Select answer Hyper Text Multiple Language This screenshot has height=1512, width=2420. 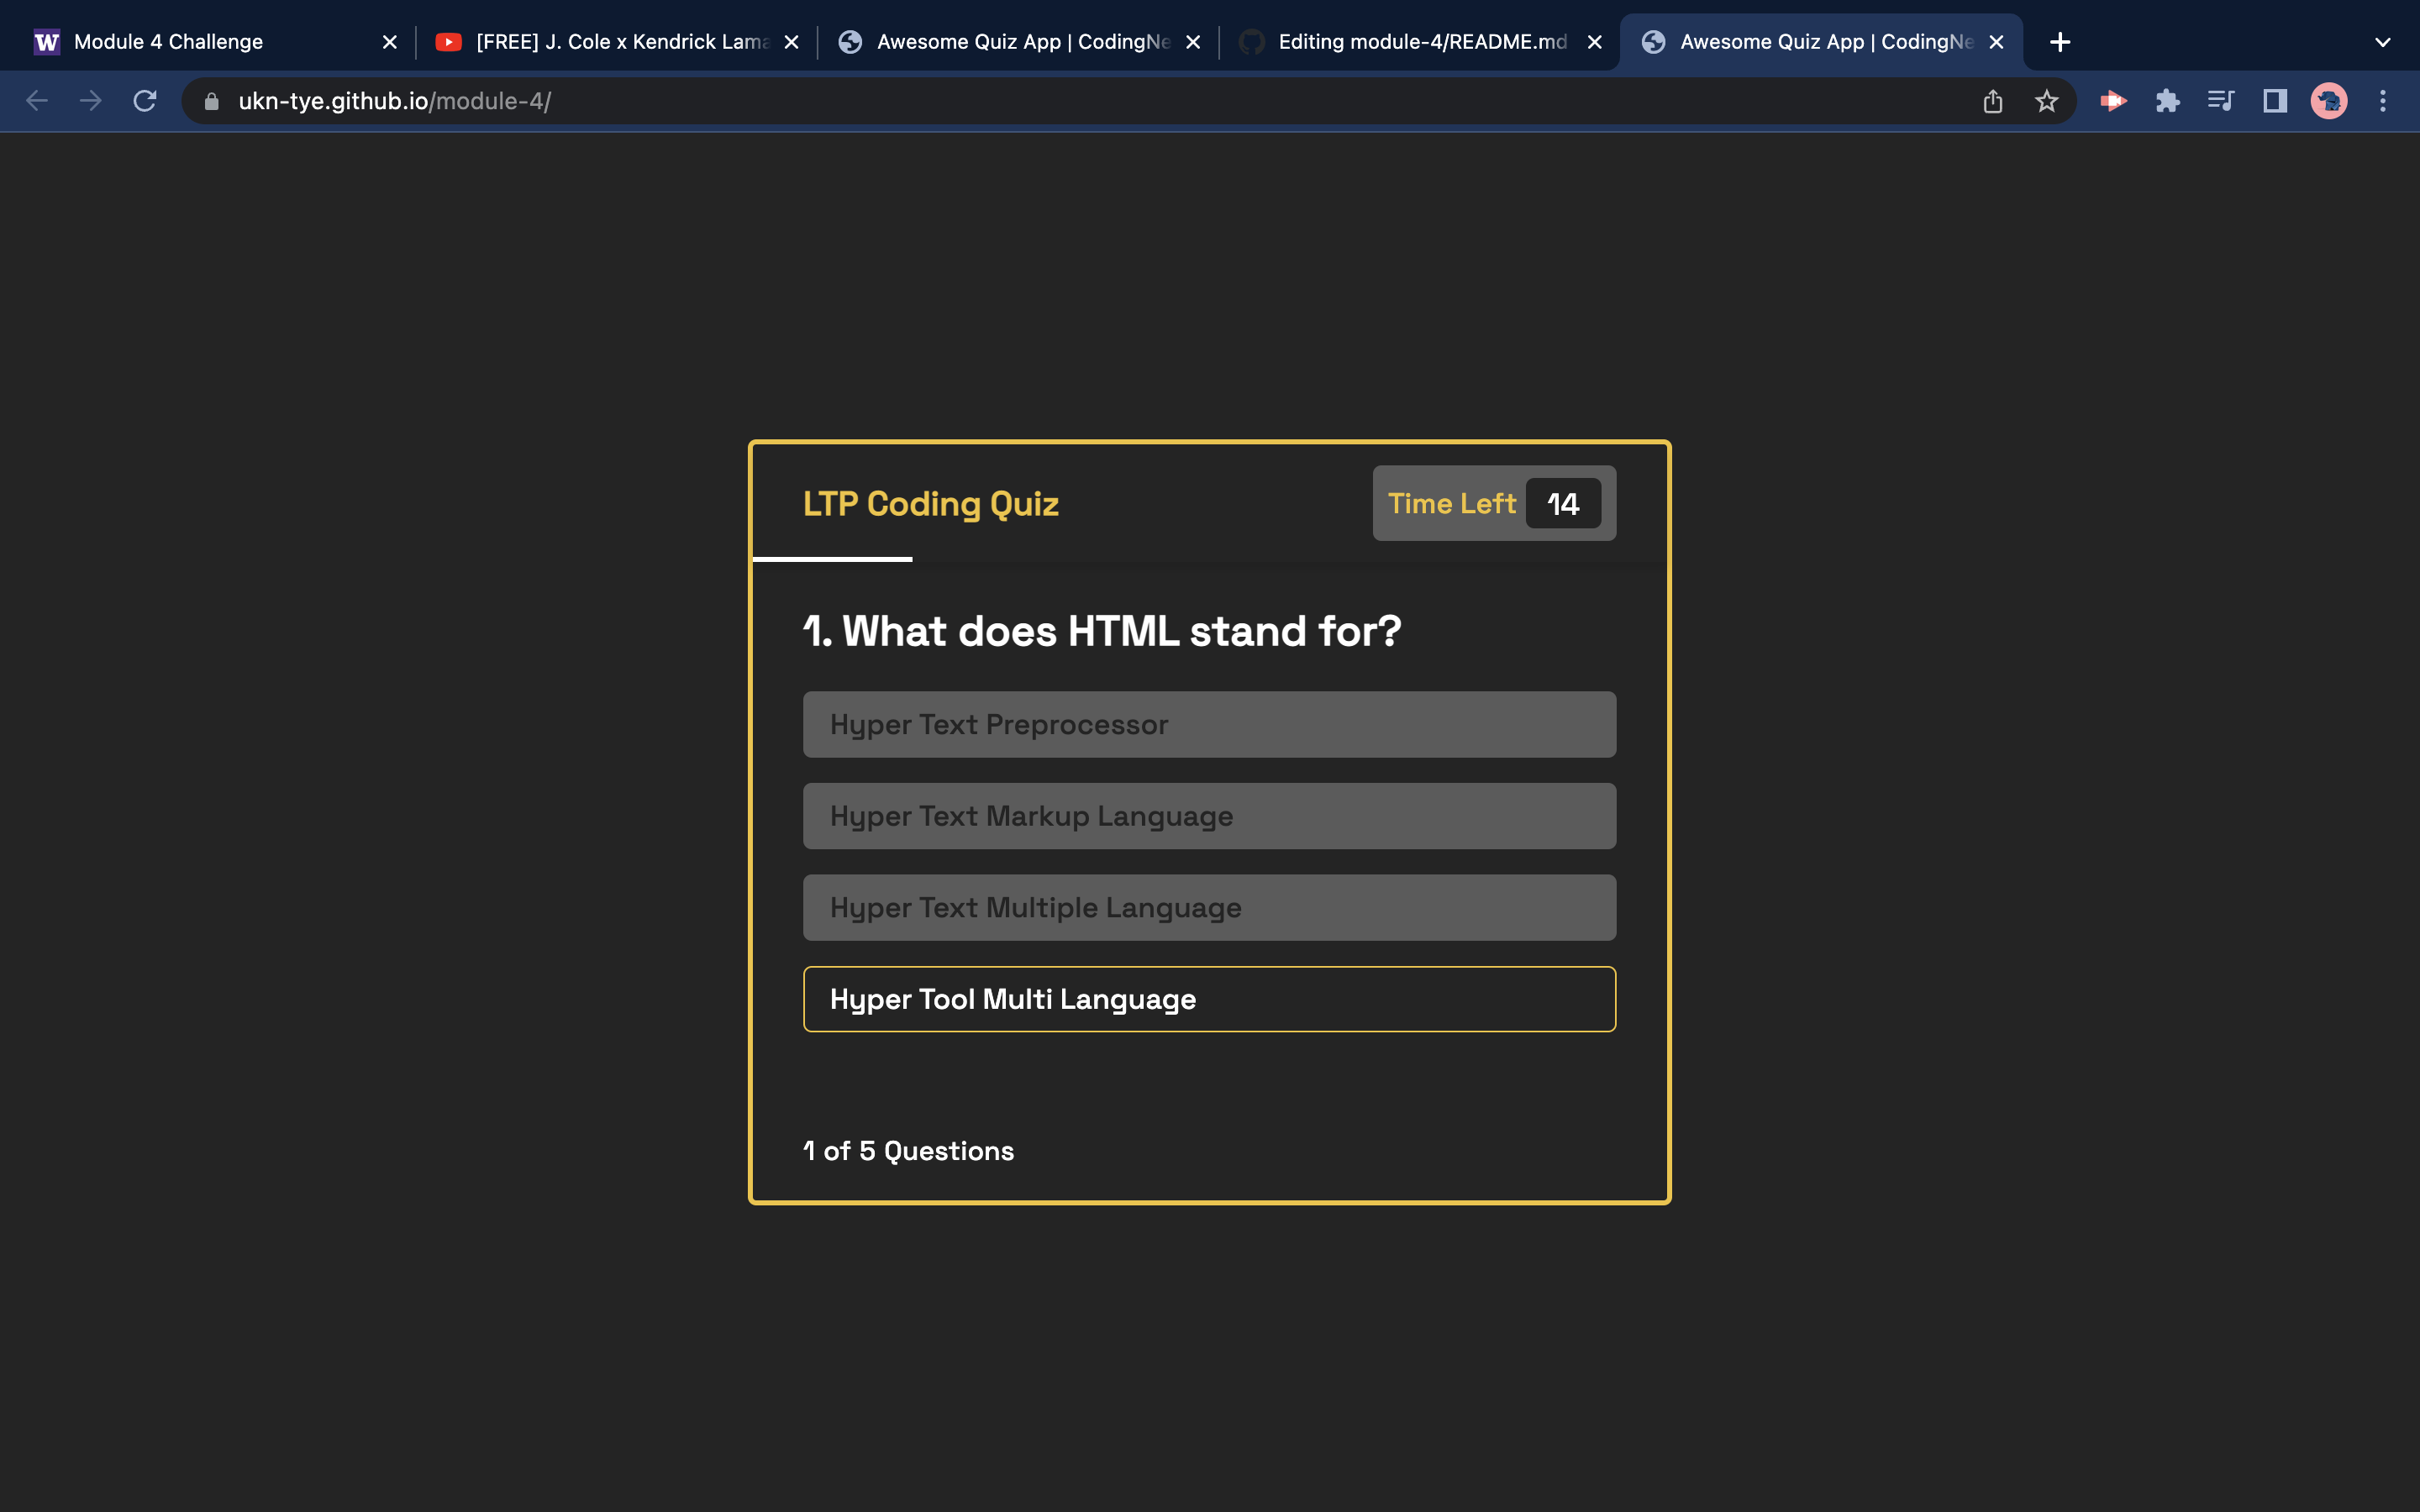tap(1208, 907)
